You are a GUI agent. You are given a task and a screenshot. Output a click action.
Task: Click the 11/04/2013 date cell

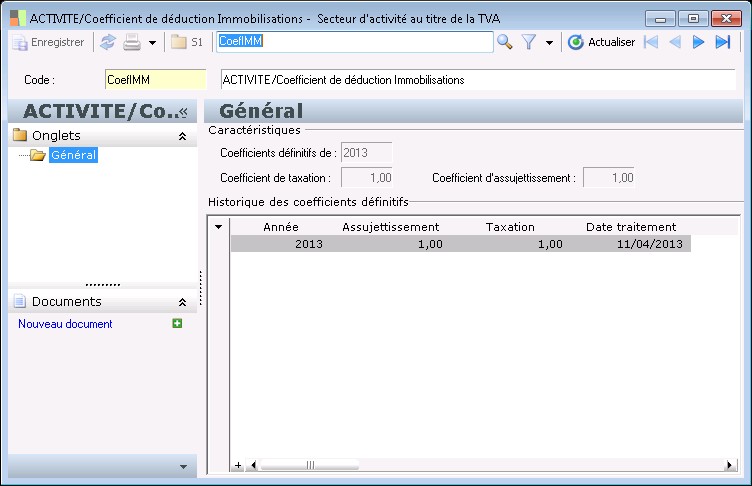[x=649, y=244]
